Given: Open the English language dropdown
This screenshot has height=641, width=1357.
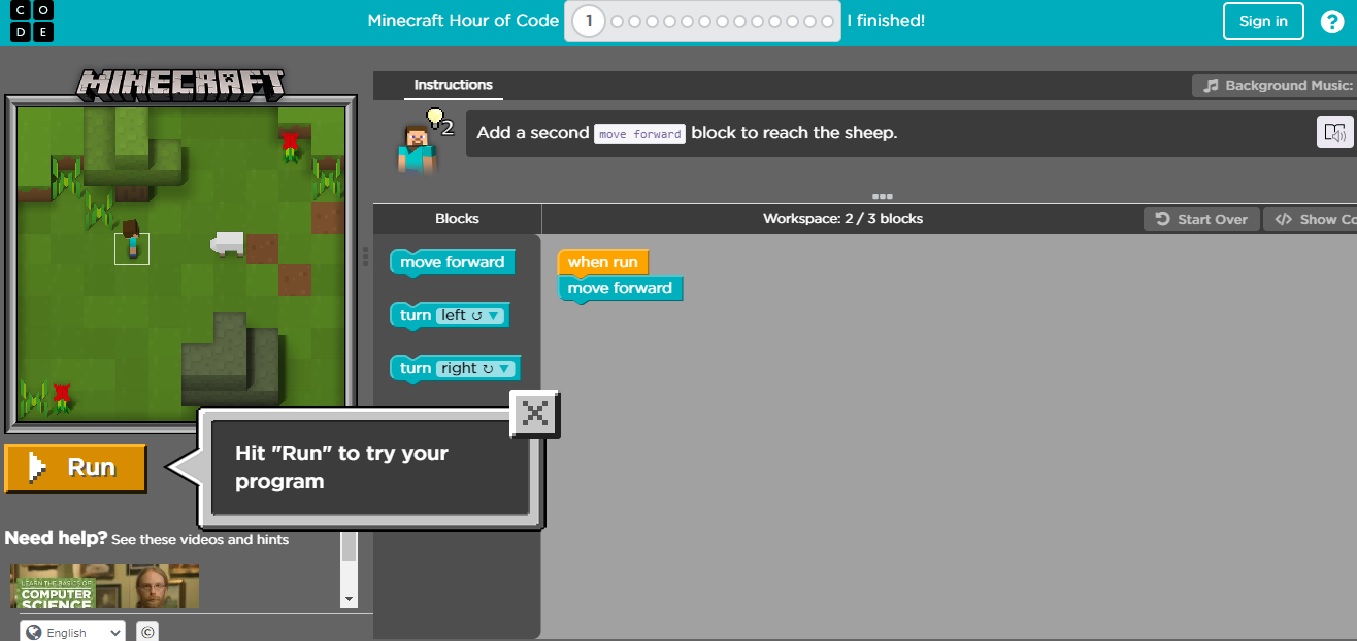Looking at the screenshot, I should click(74, 632).
